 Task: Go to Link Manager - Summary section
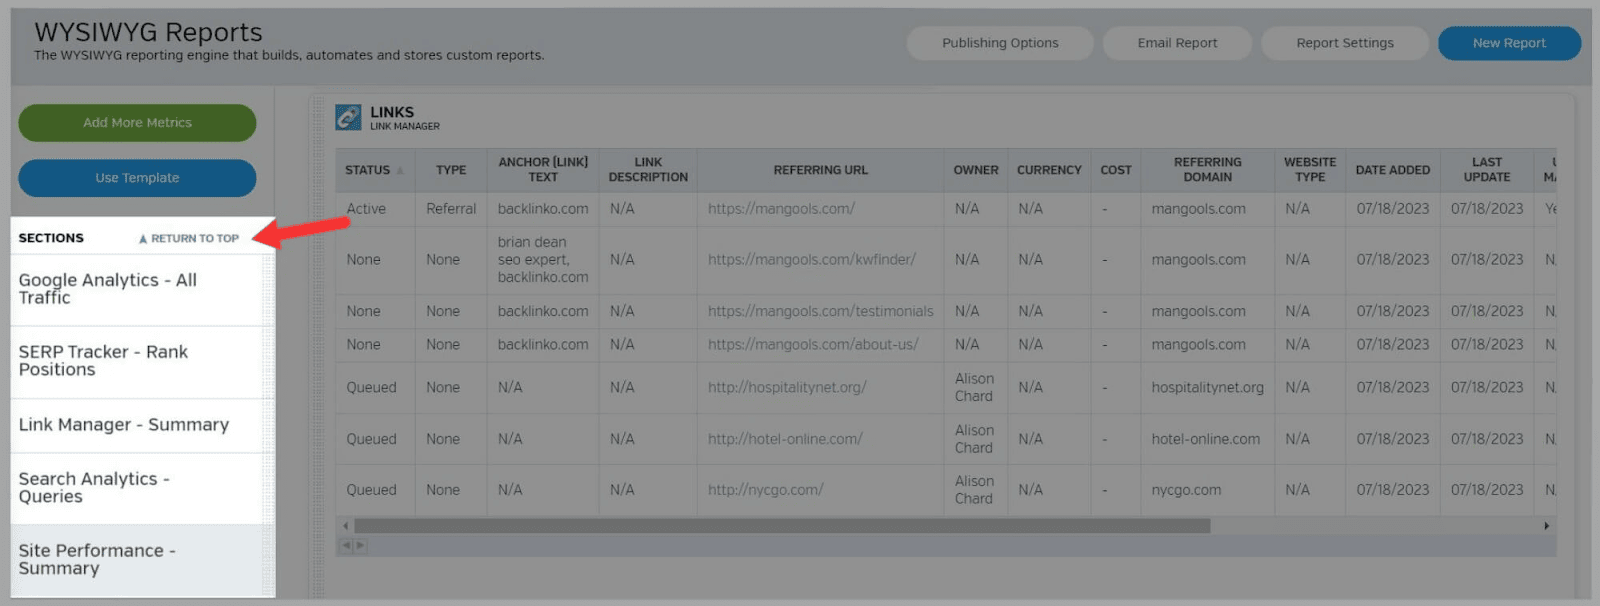(x=124, y=425)
